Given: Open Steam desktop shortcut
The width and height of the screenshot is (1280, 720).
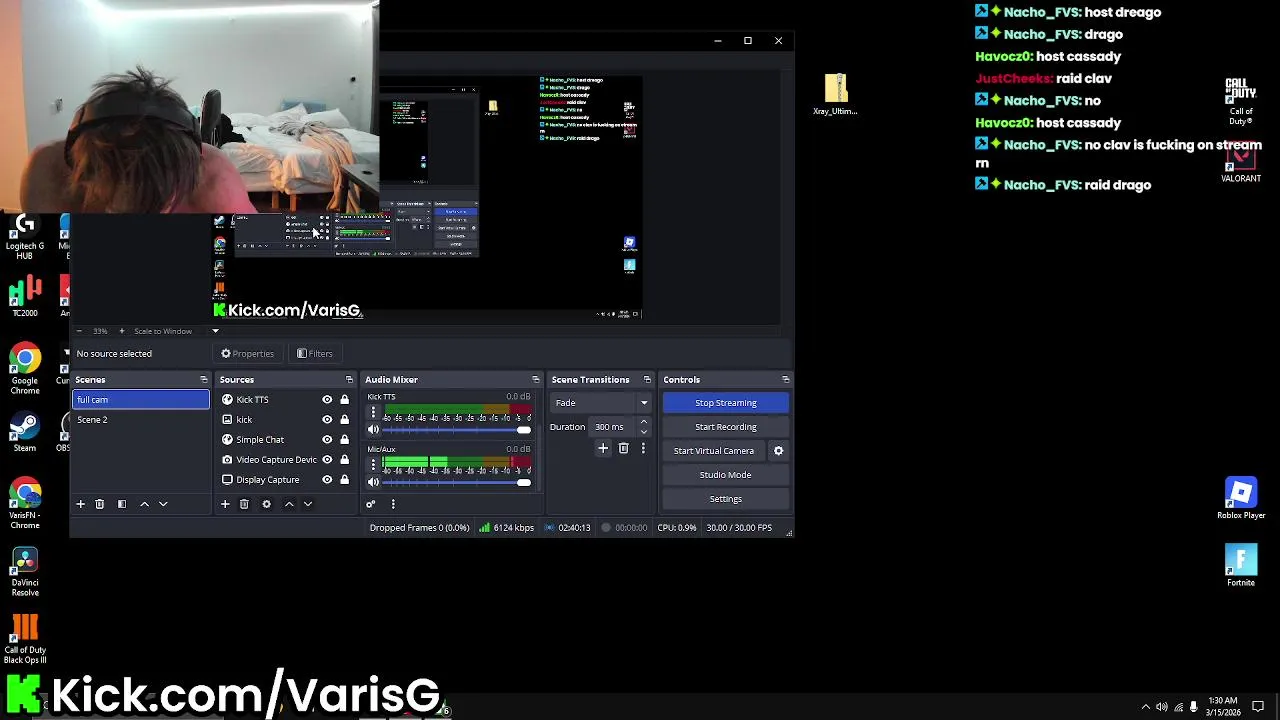Looking at the screenshot, I should [25, 433].
